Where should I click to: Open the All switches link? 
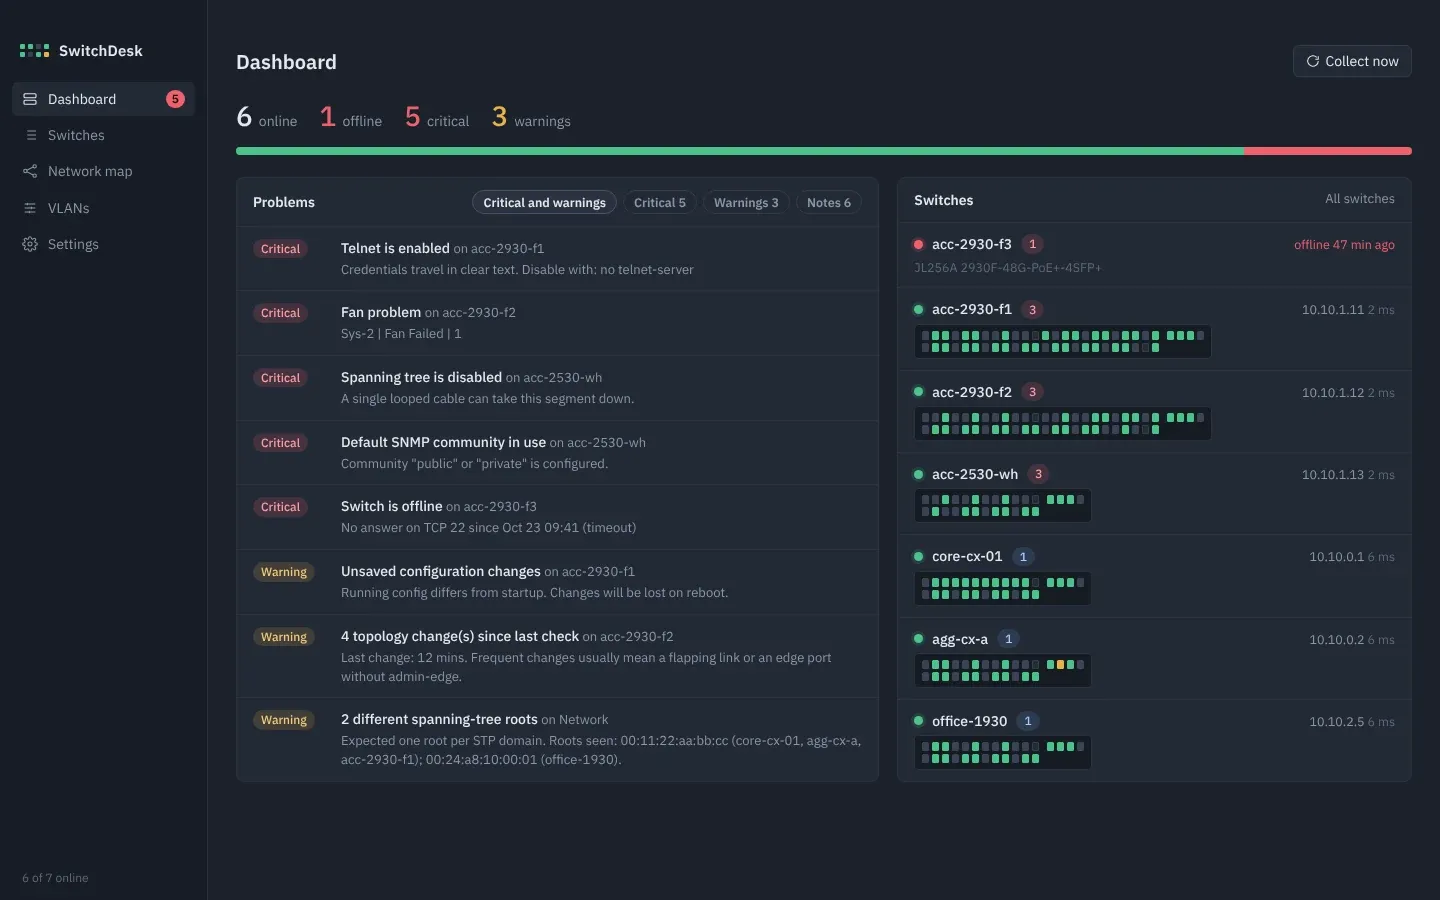pyautogui.click(x=1360, y=199)
